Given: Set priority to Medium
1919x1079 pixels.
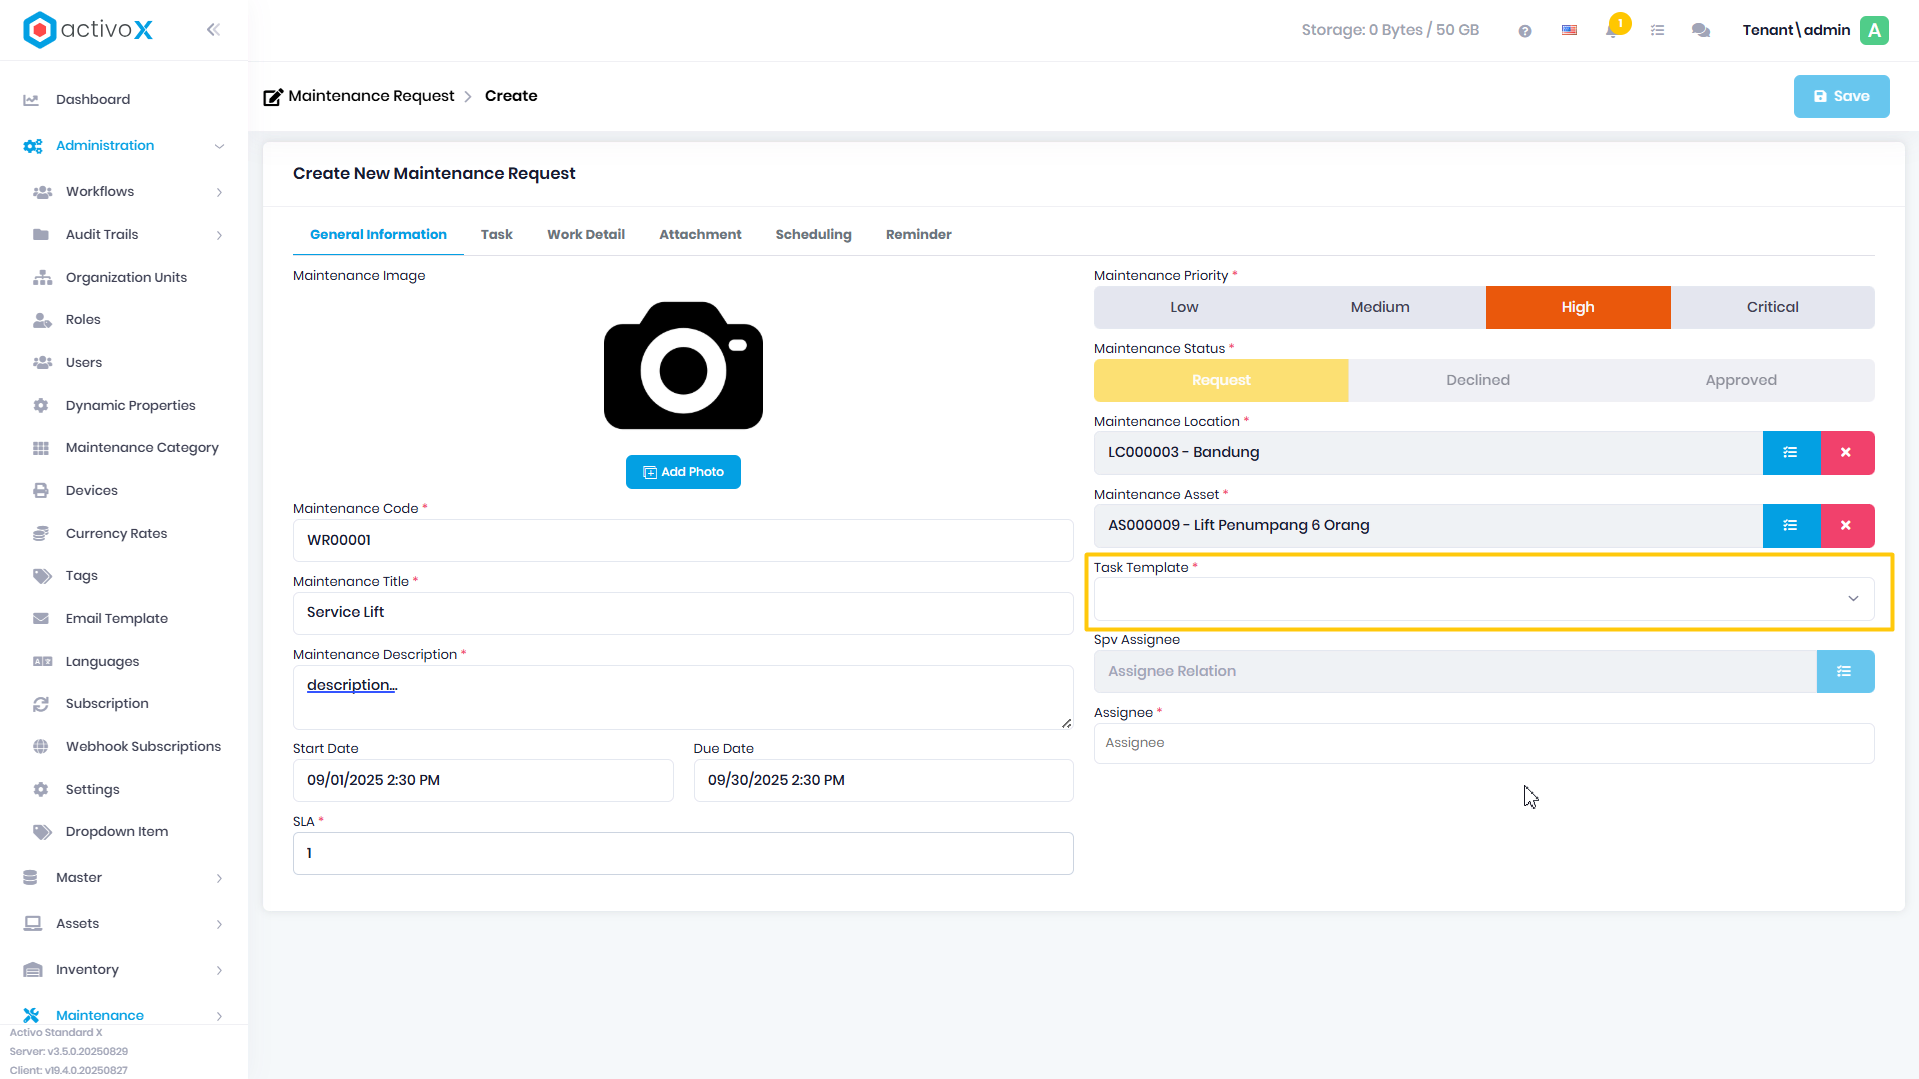Looking at the screenshot, I should [x=1380, y=308].
